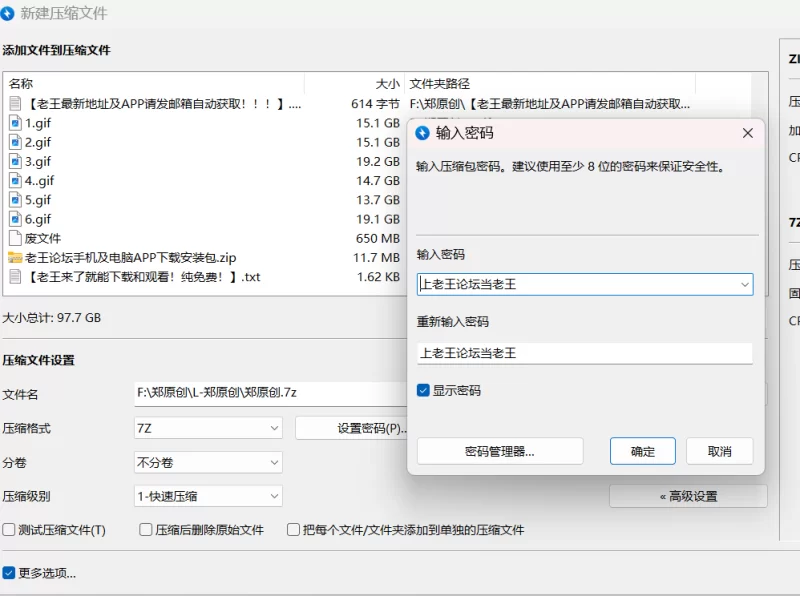
Task: Click the 废文件 blank file icon
Action: [x=15, y=238]
